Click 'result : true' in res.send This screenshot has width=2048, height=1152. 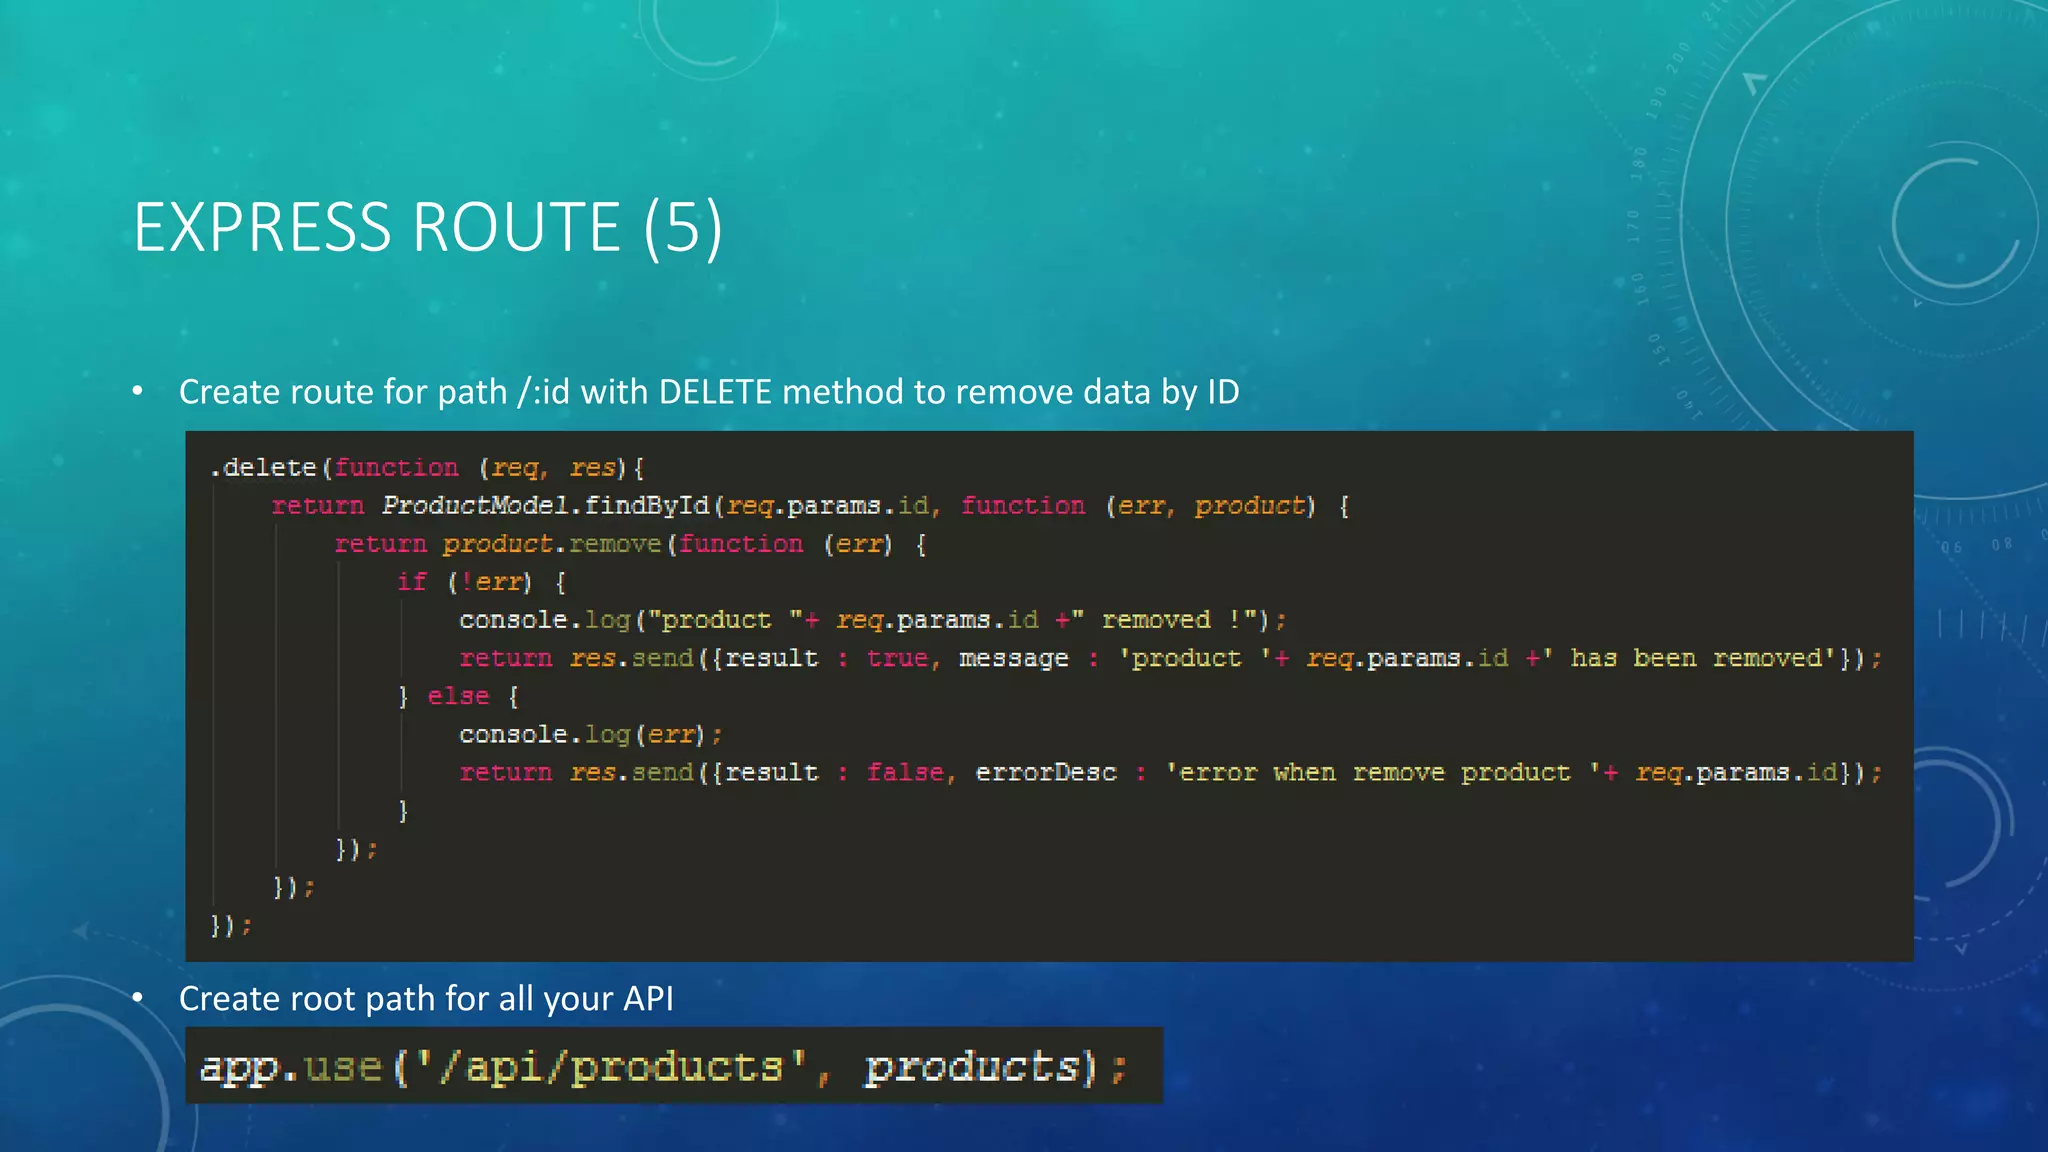point(828,658)
